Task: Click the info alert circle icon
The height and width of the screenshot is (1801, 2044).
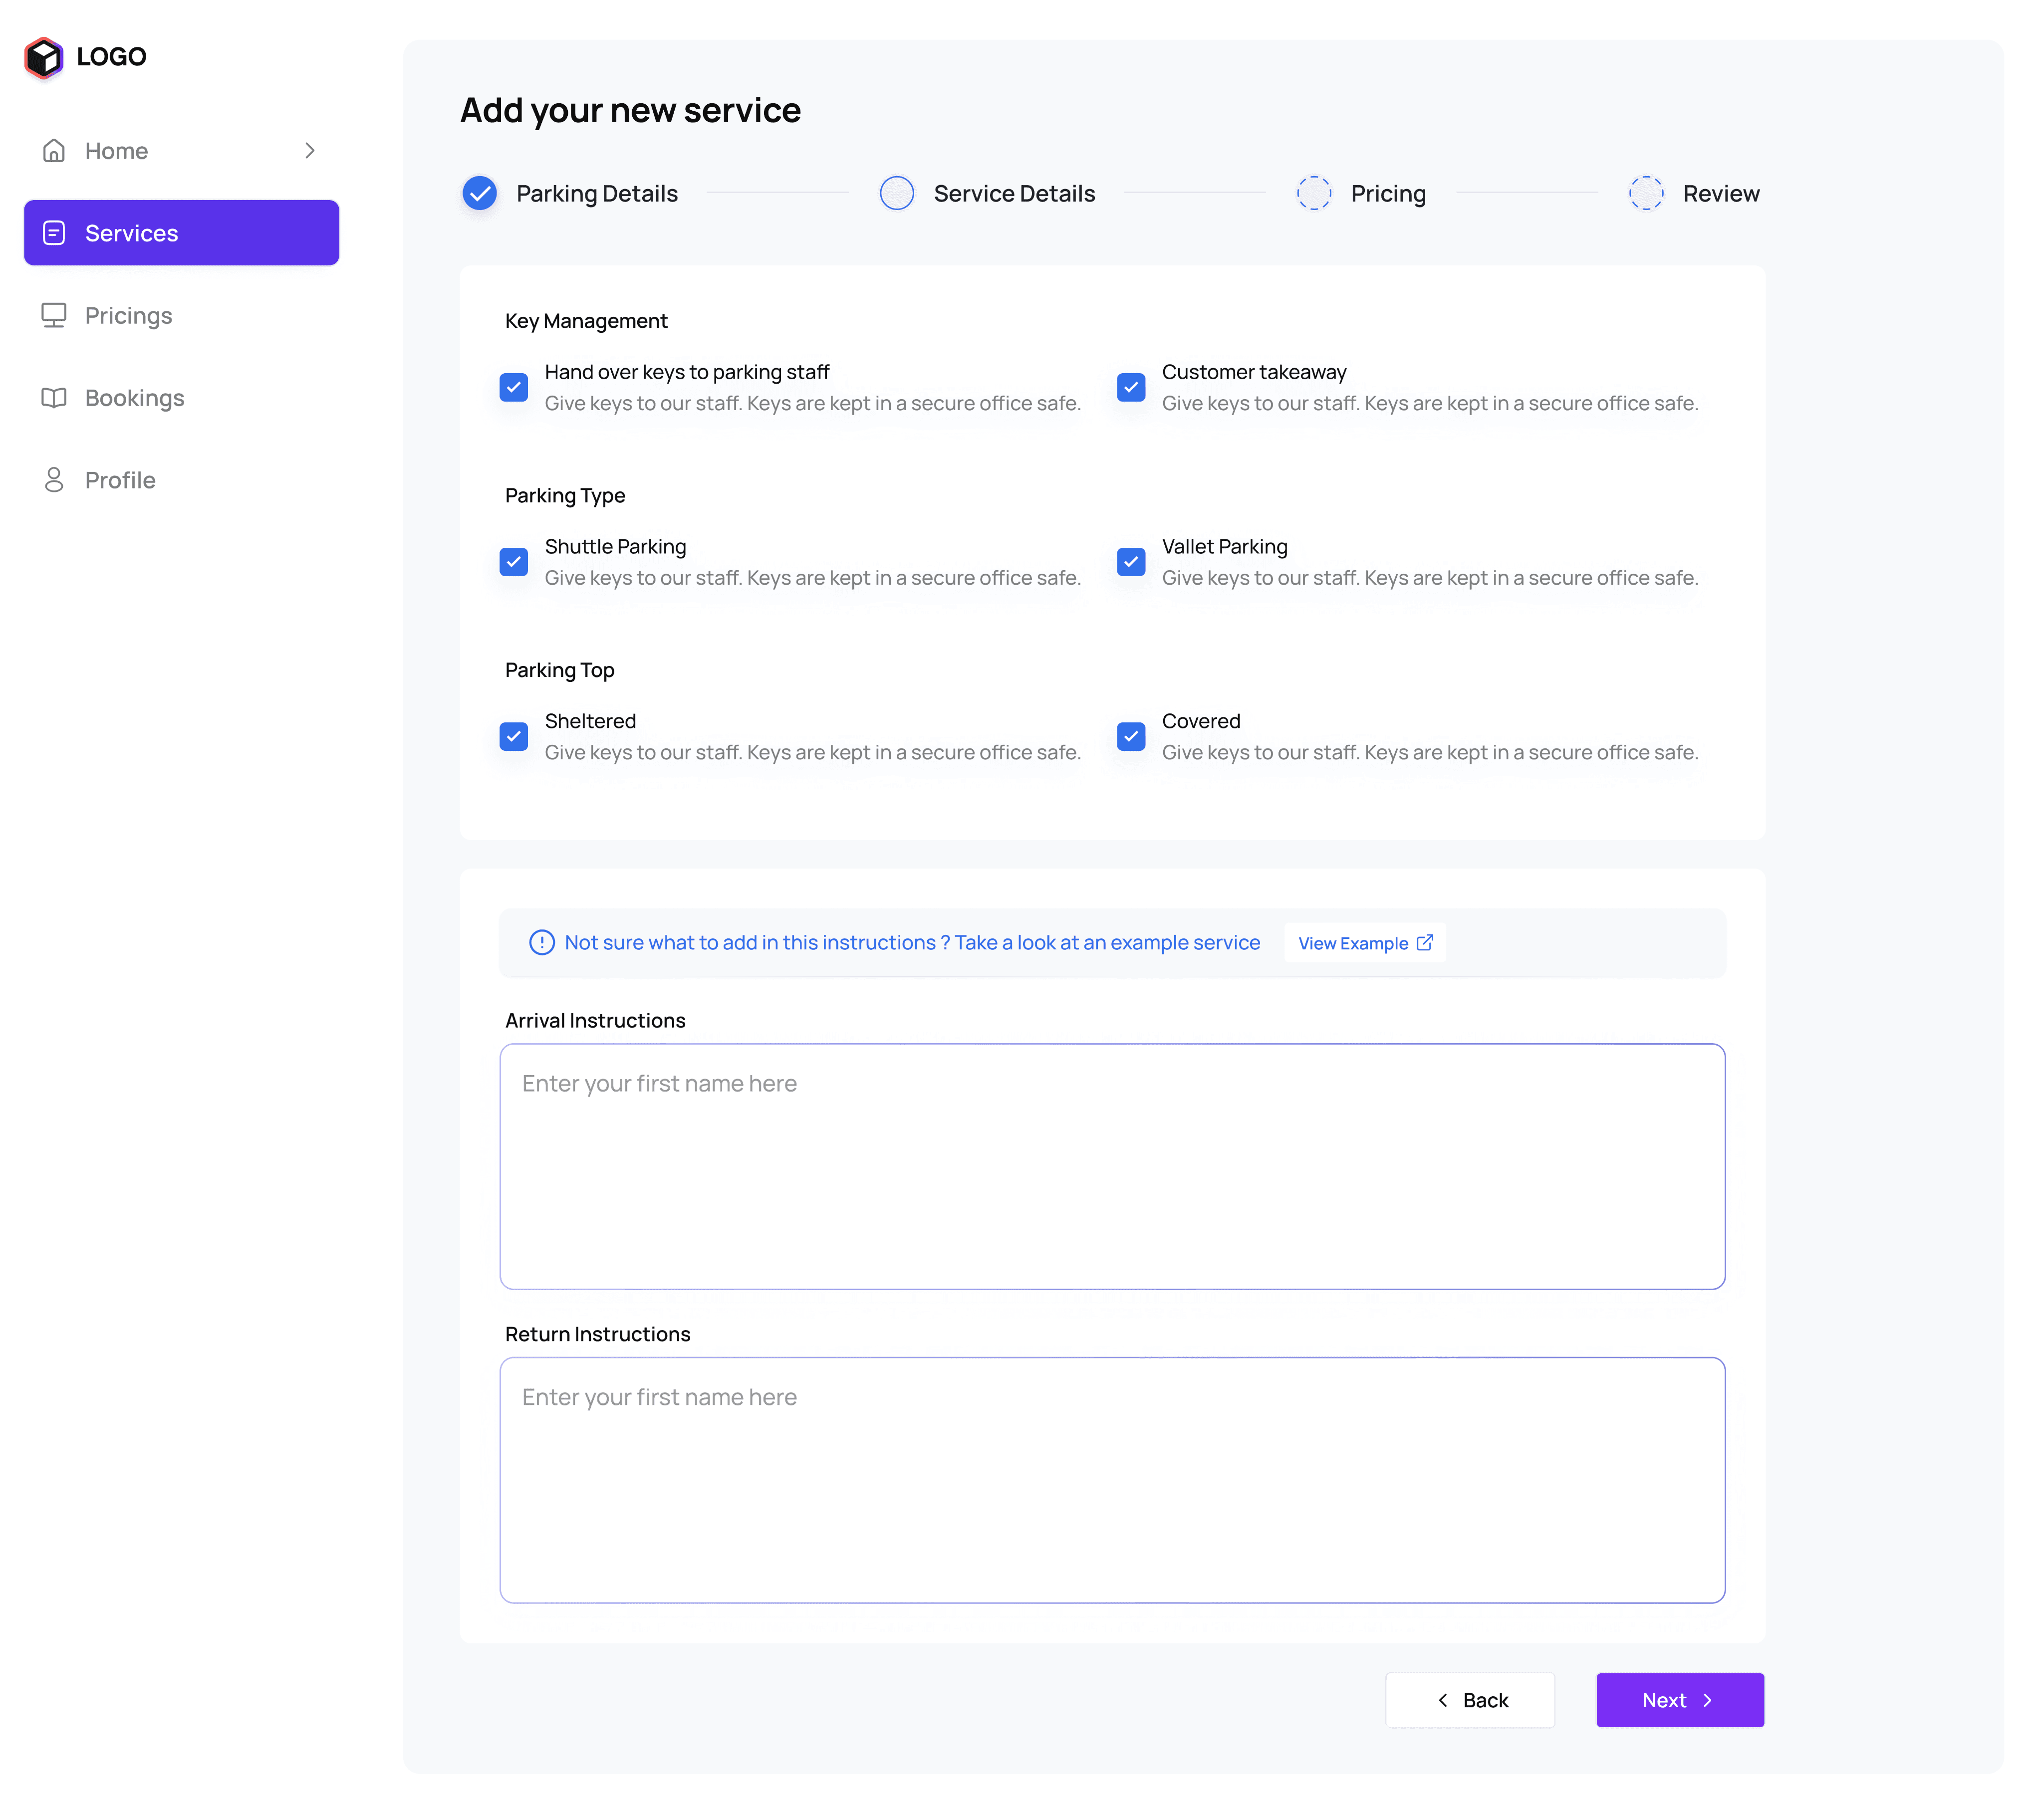Action: pyautogui.click(x=542, y=943)
